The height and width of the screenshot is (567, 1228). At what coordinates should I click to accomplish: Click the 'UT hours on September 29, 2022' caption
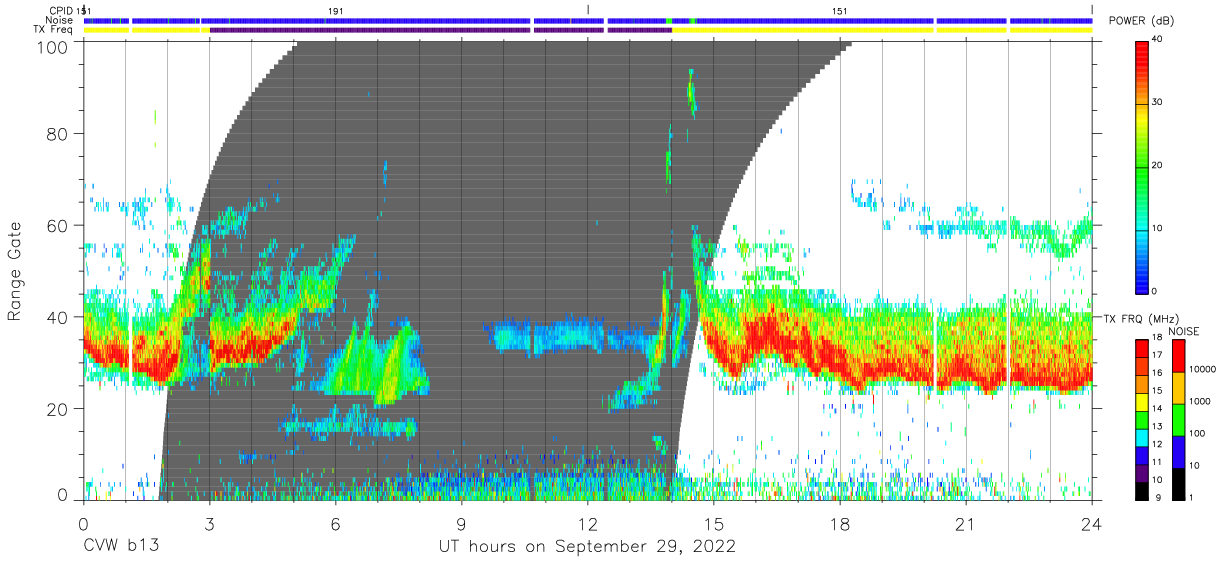point(587,547)
